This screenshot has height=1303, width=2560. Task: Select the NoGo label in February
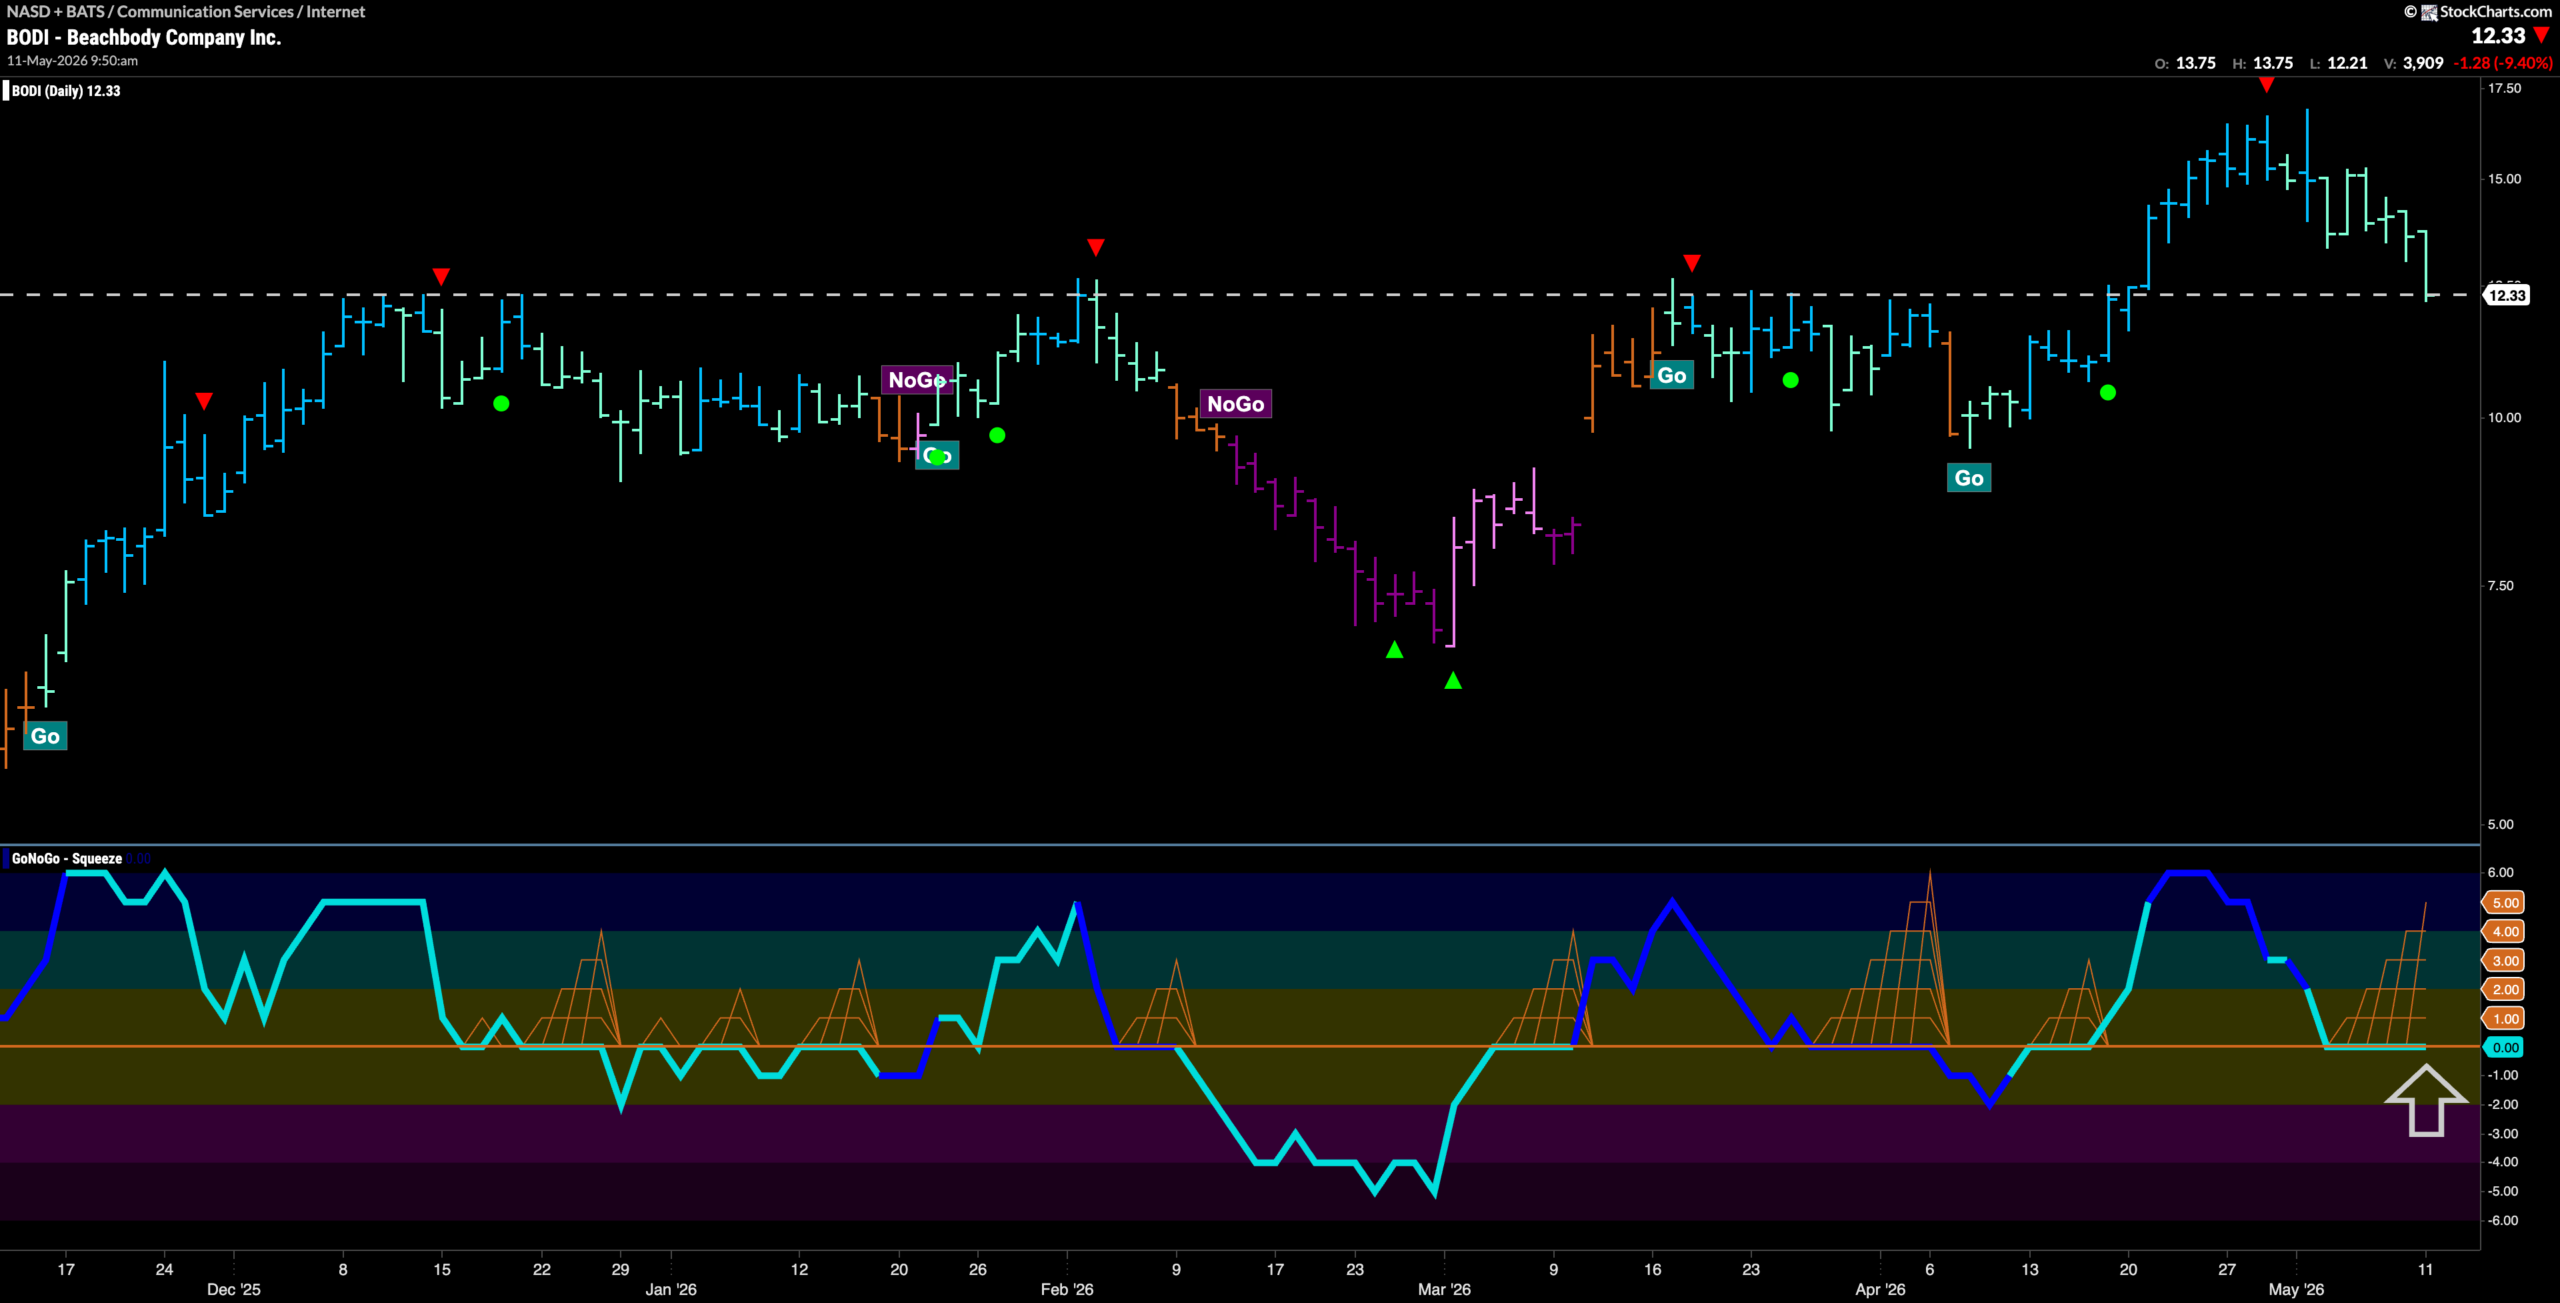tap(1235, 404)
